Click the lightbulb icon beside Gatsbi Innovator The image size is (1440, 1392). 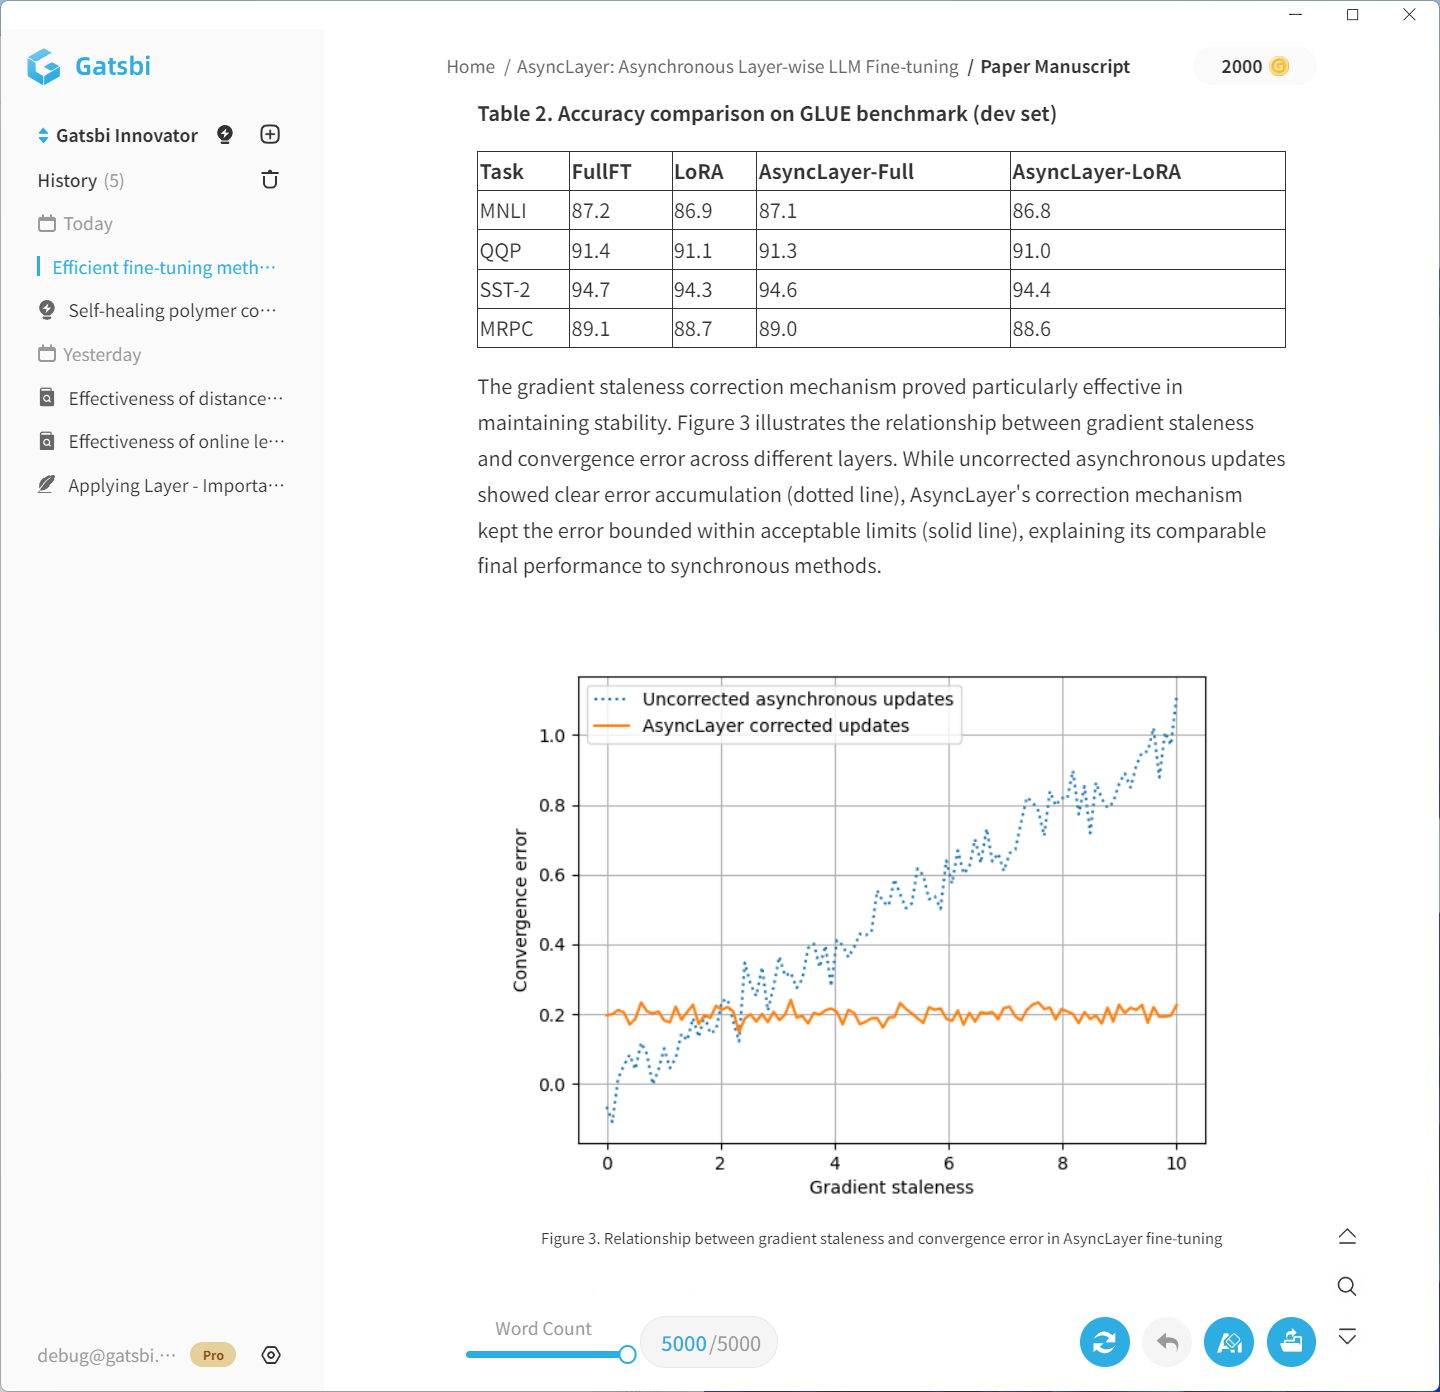pos(225,135)
